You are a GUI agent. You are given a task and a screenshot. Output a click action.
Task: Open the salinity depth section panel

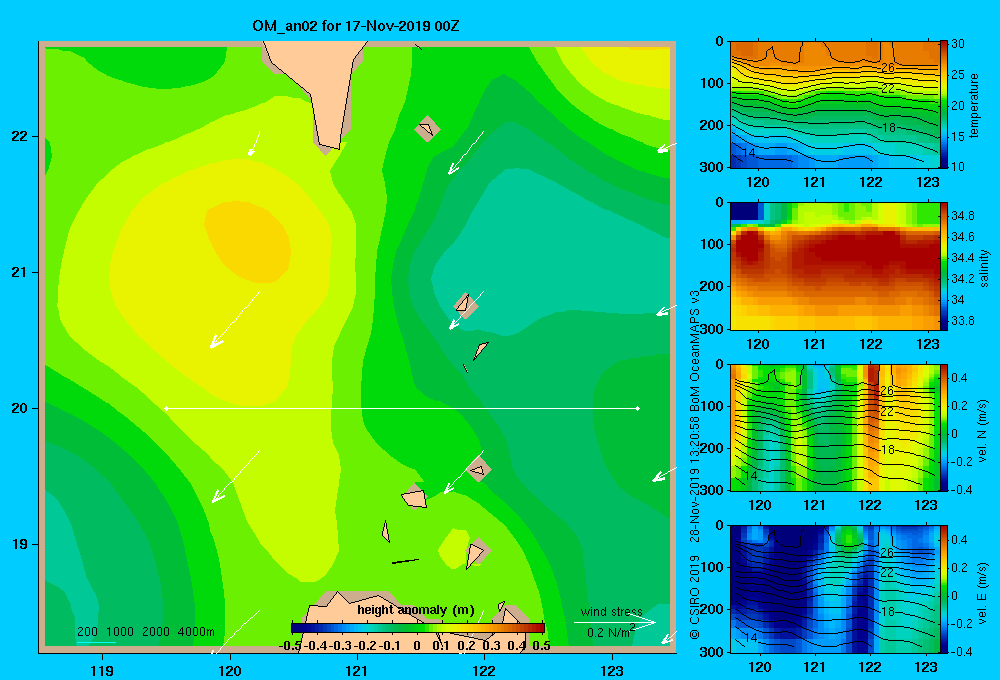(x=835, y=266)
